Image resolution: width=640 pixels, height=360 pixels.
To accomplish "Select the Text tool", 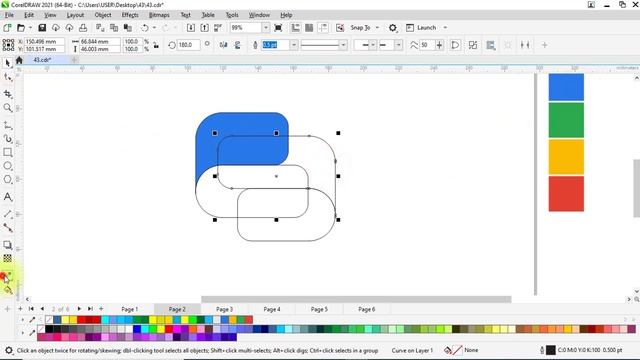I will pyautogui.click(x=7, y=197).
